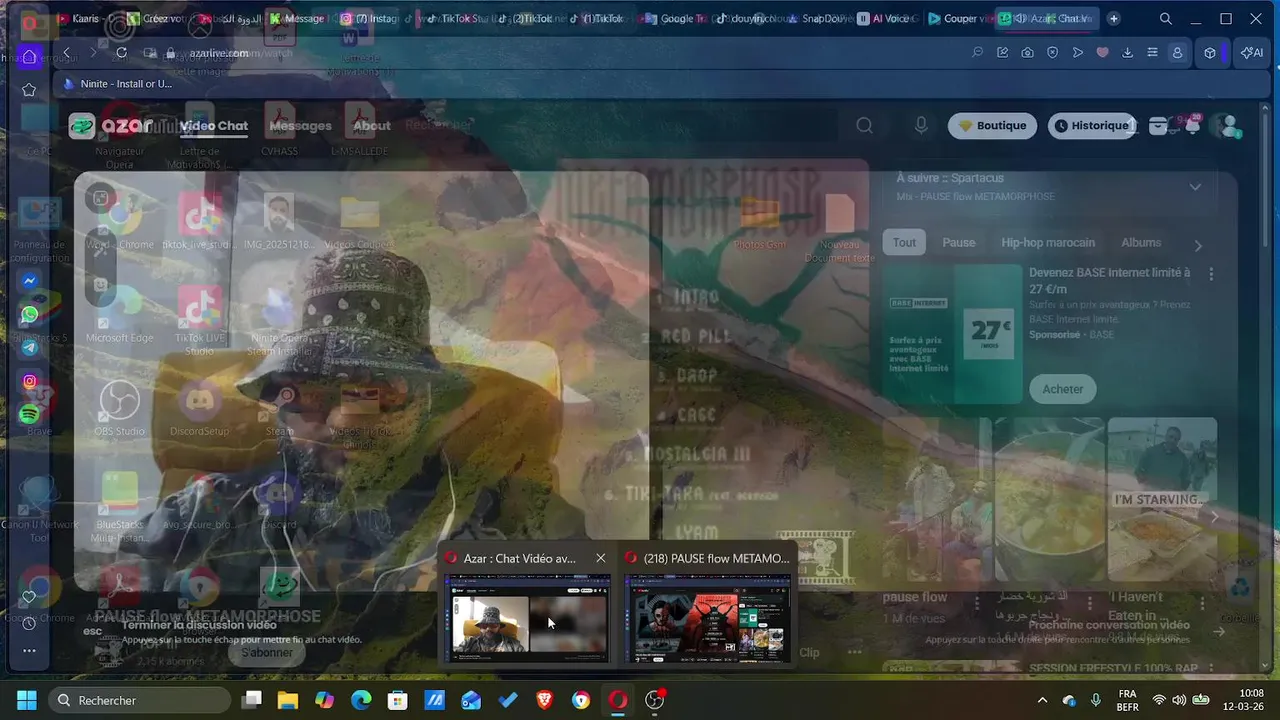Close the Azar Chat Vidéo taskbar preview
The image size is (1280, 720).
[600, 558]
